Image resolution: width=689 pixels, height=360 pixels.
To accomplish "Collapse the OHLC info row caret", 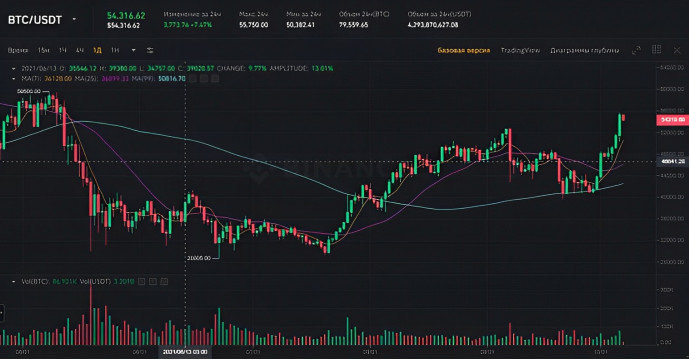I will [14, 69].
